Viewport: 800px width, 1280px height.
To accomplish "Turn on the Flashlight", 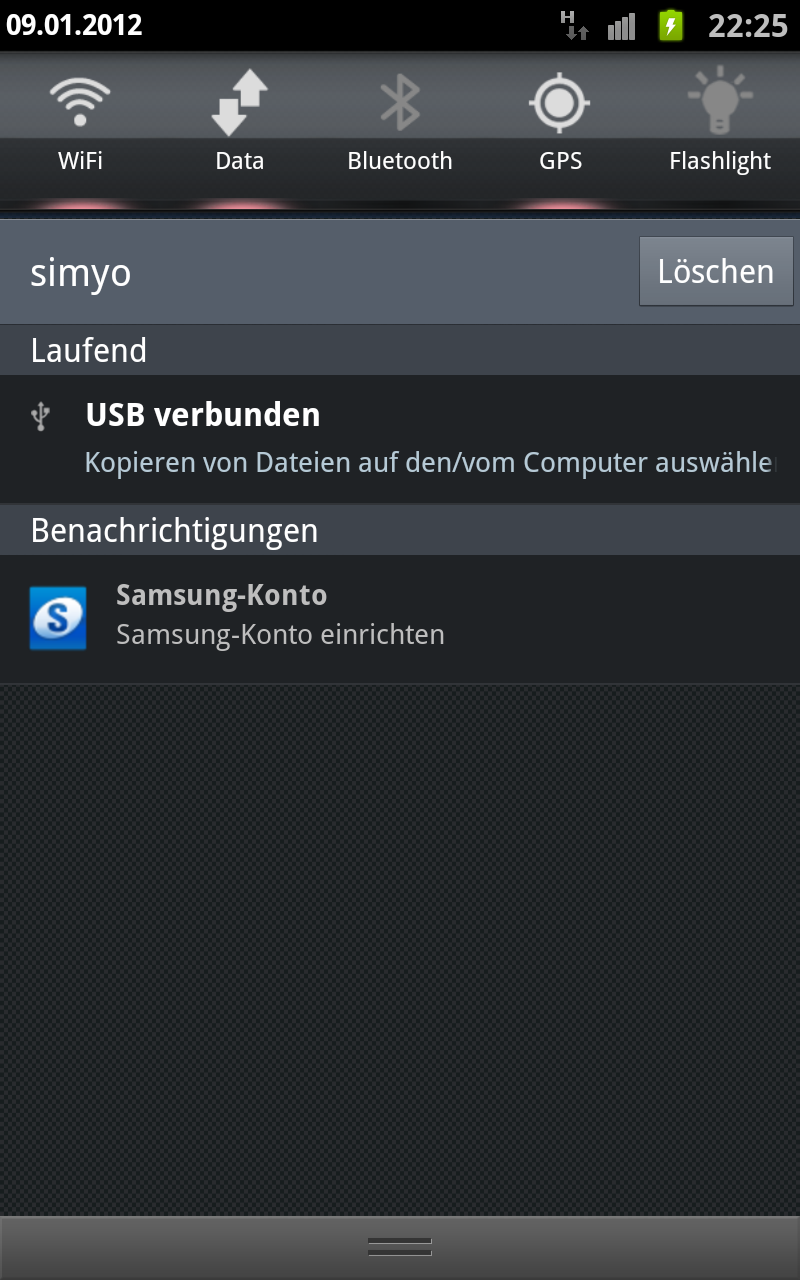I will pyautogui.click(x=720, y=126).
